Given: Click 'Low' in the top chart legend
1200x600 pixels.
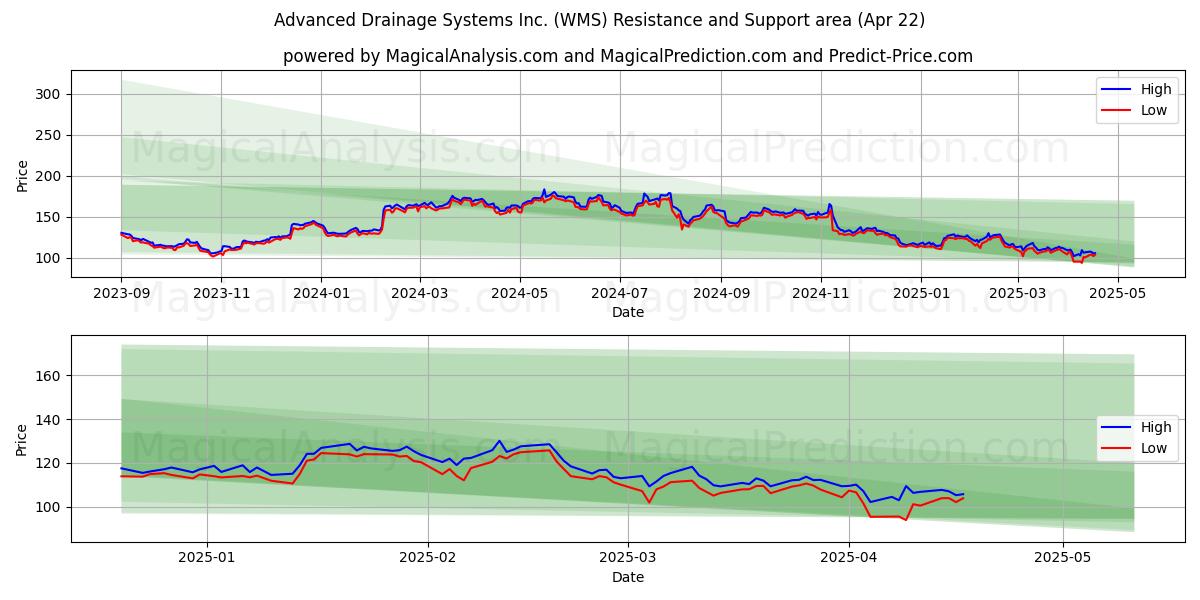Looking at the screenshot, I should tap(1153, 110).
